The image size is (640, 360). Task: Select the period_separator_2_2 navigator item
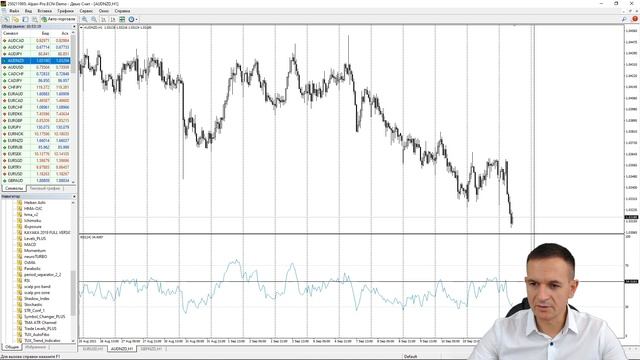tap(42, 275)
